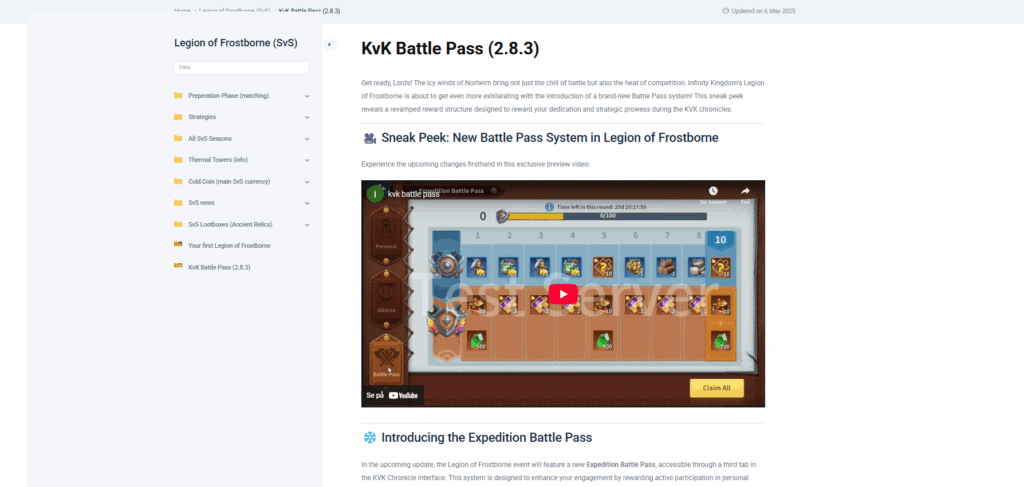The width and height of the screenshot is (1024, 487).
Task: Click the Watch later clock icon on video
Action: point(713,191)
